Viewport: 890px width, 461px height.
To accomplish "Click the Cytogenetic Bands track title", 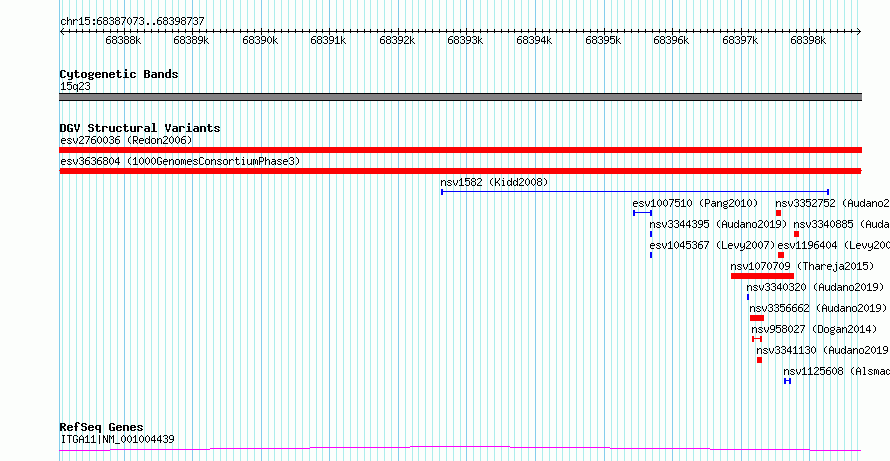I will 119,74.
